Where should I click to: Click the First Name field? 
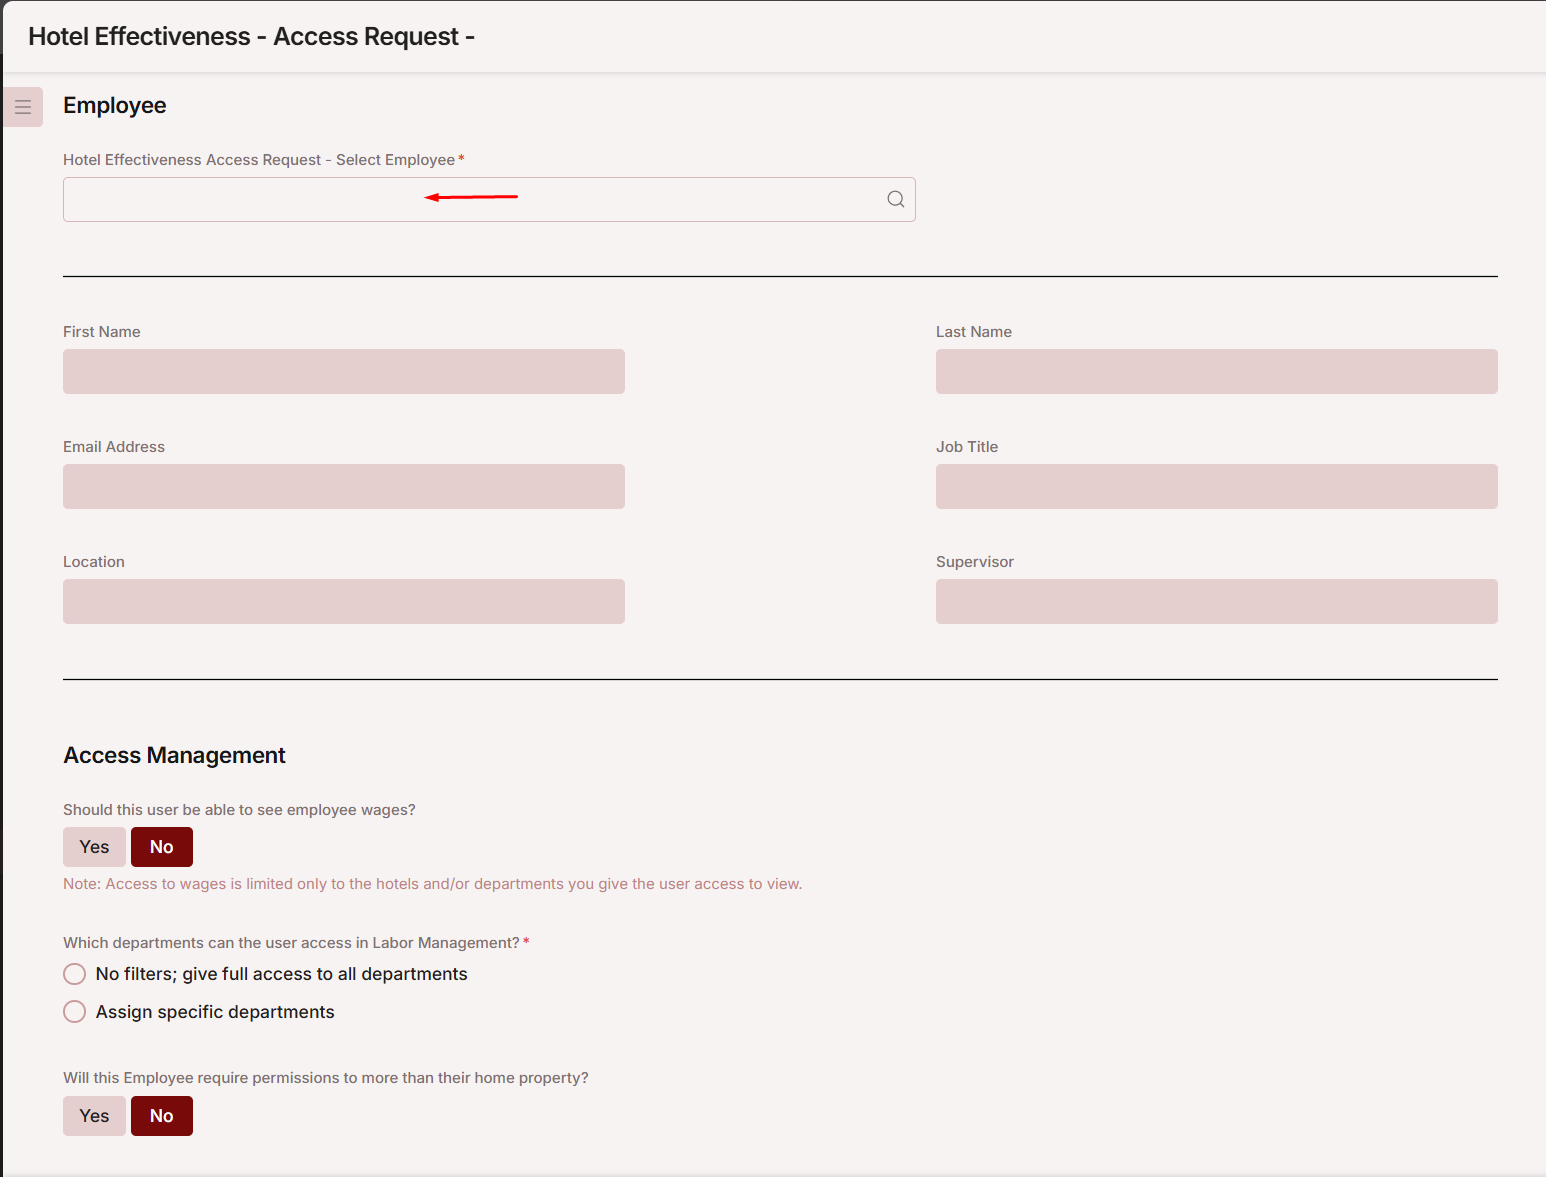point(344,371)
